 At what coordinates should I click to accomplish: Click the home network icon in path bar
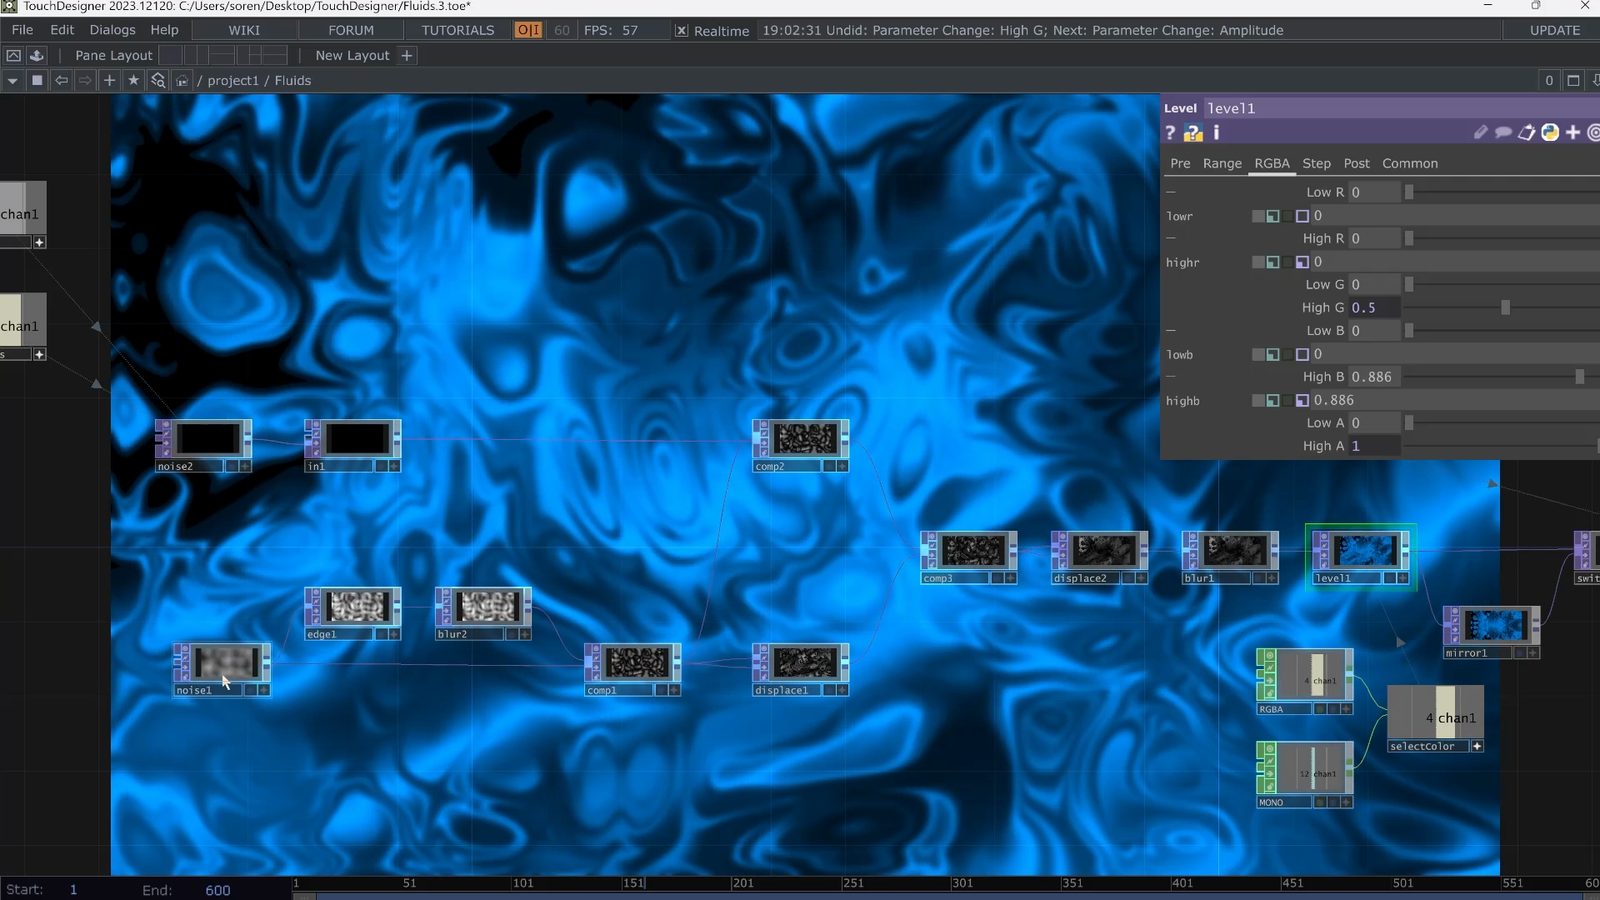pos(182,80)
